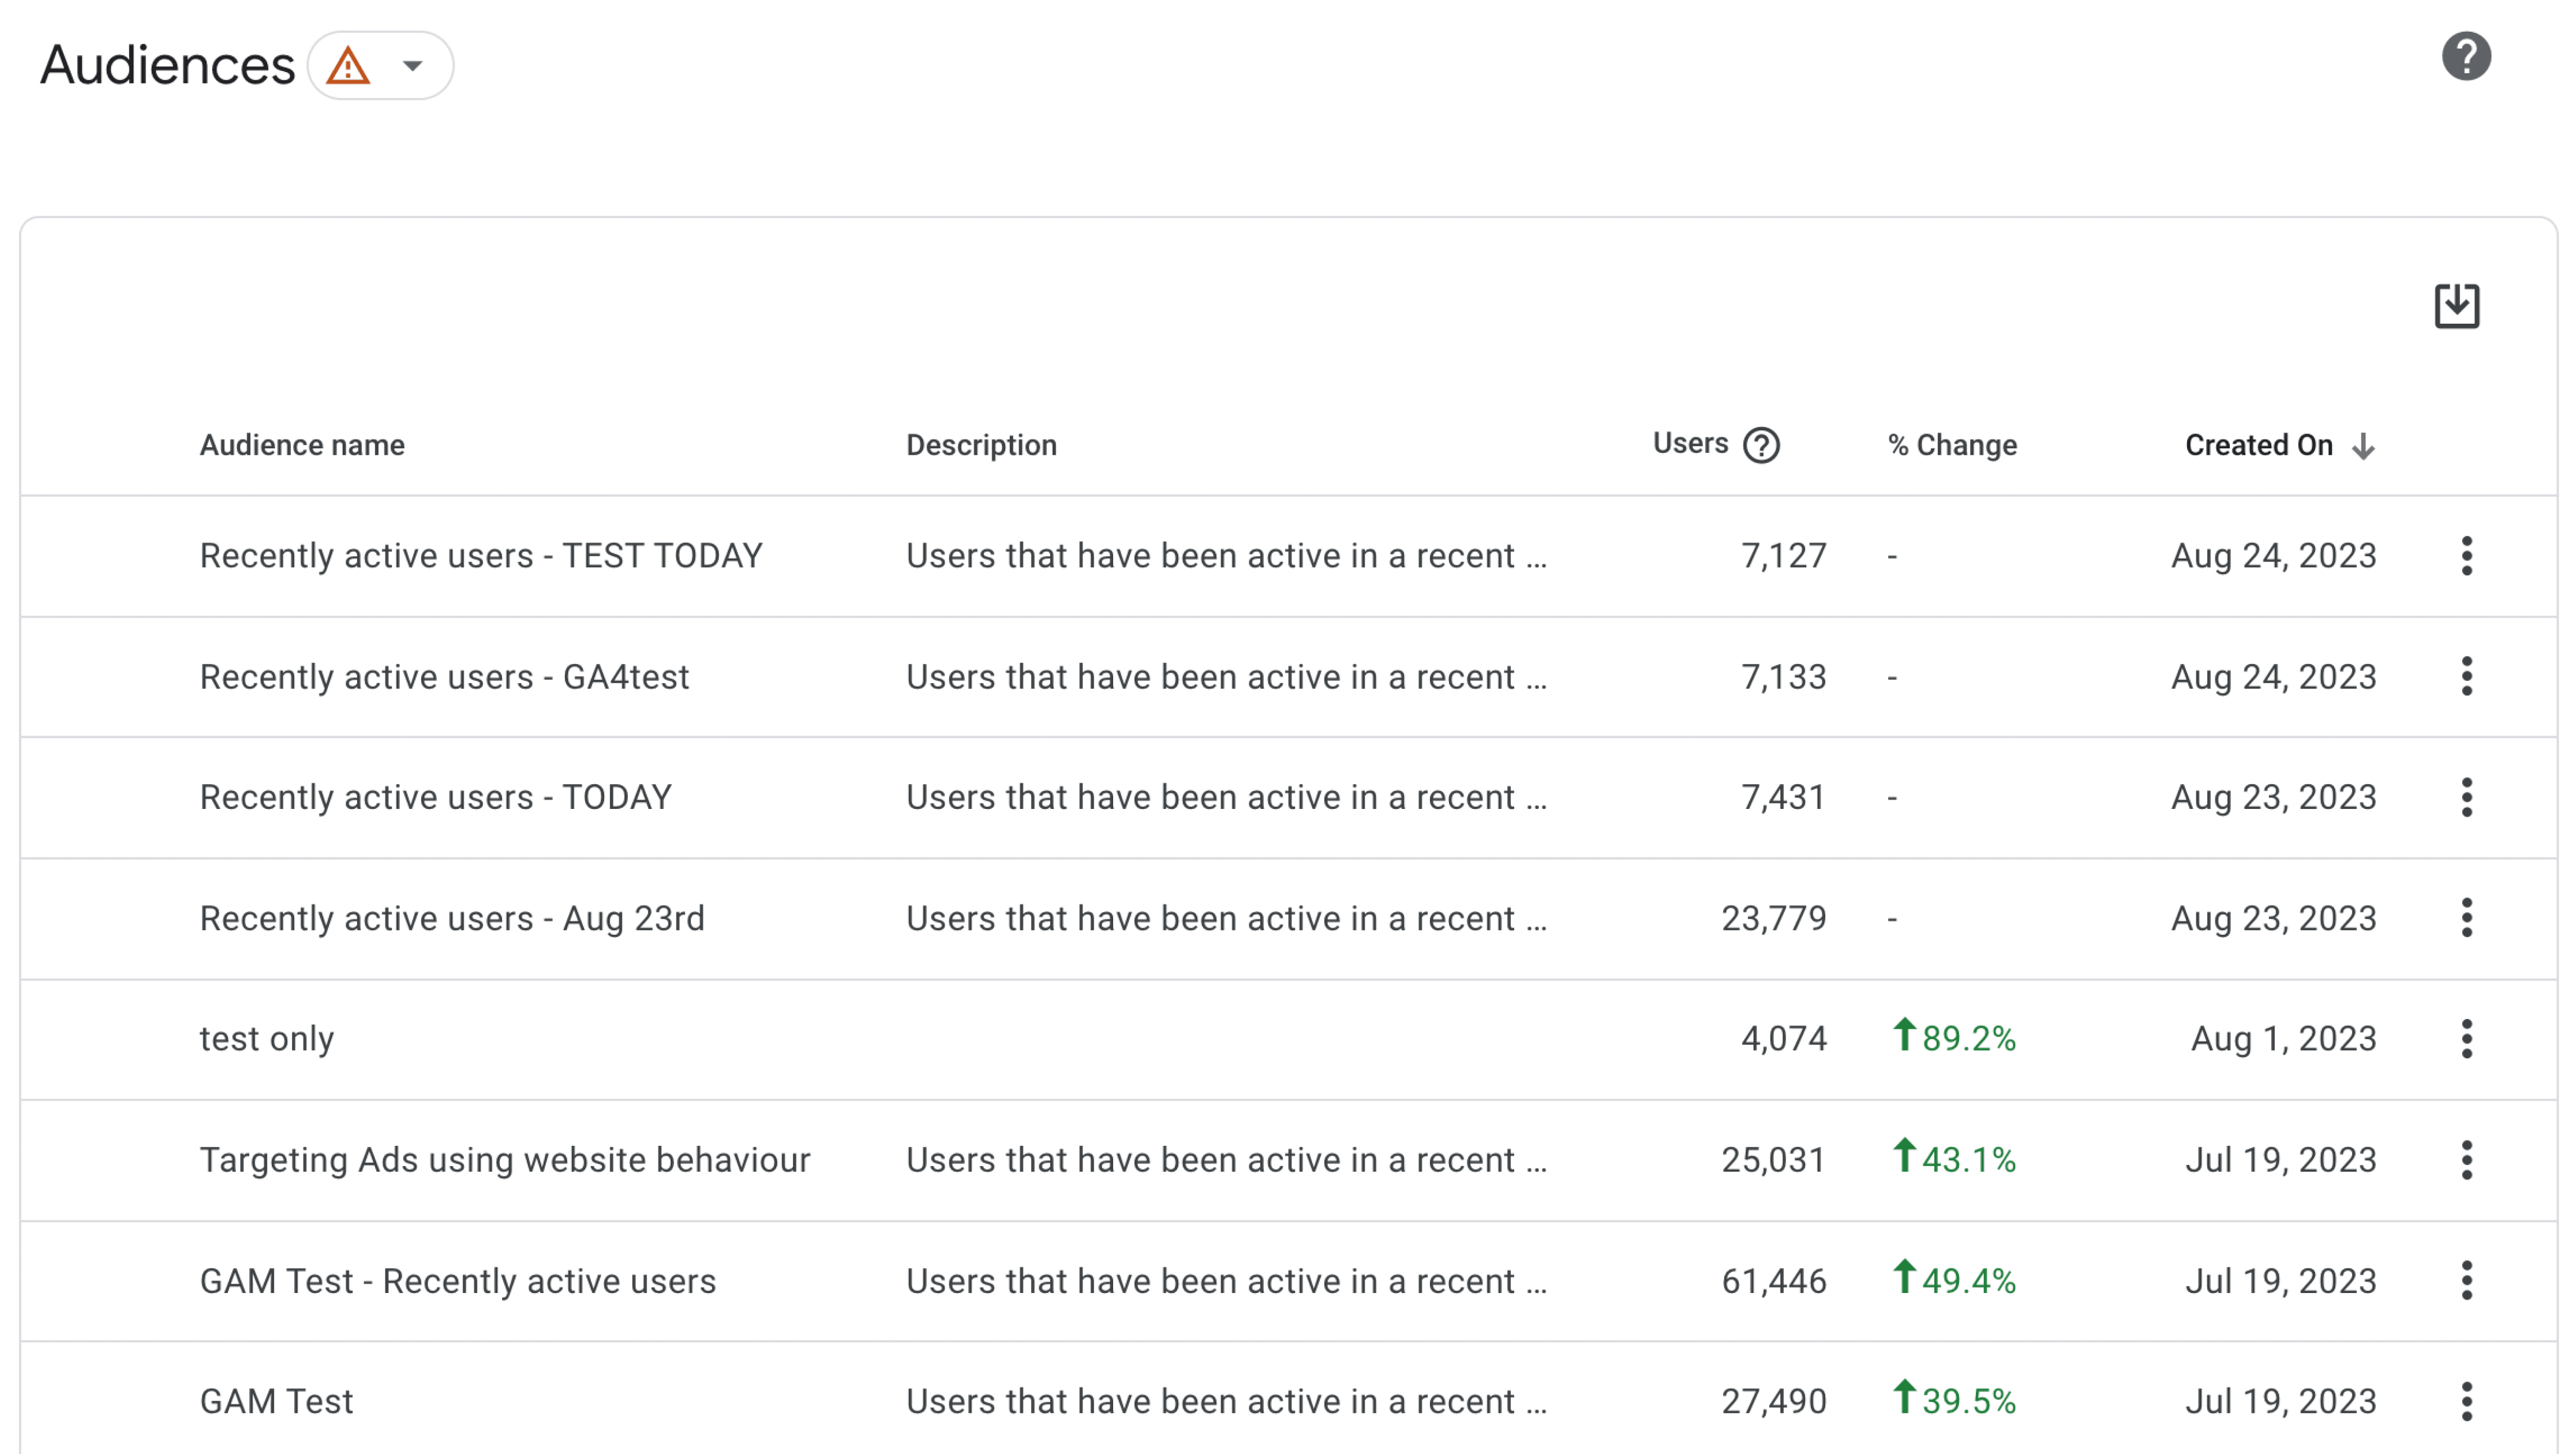This screenshot has height=1454, width=2576.
Task: Sort by Created On column arrow
Action: tap(2363, 445)
